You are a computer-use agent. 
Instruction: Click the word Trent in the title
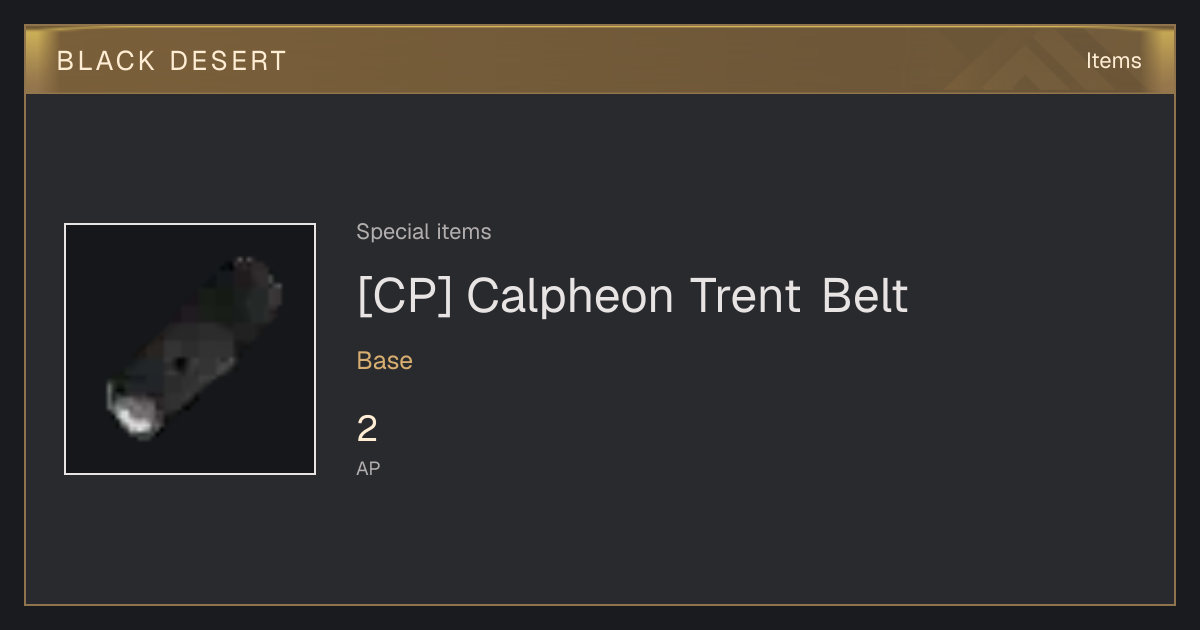pyautogui.click(x=746, y=296)
